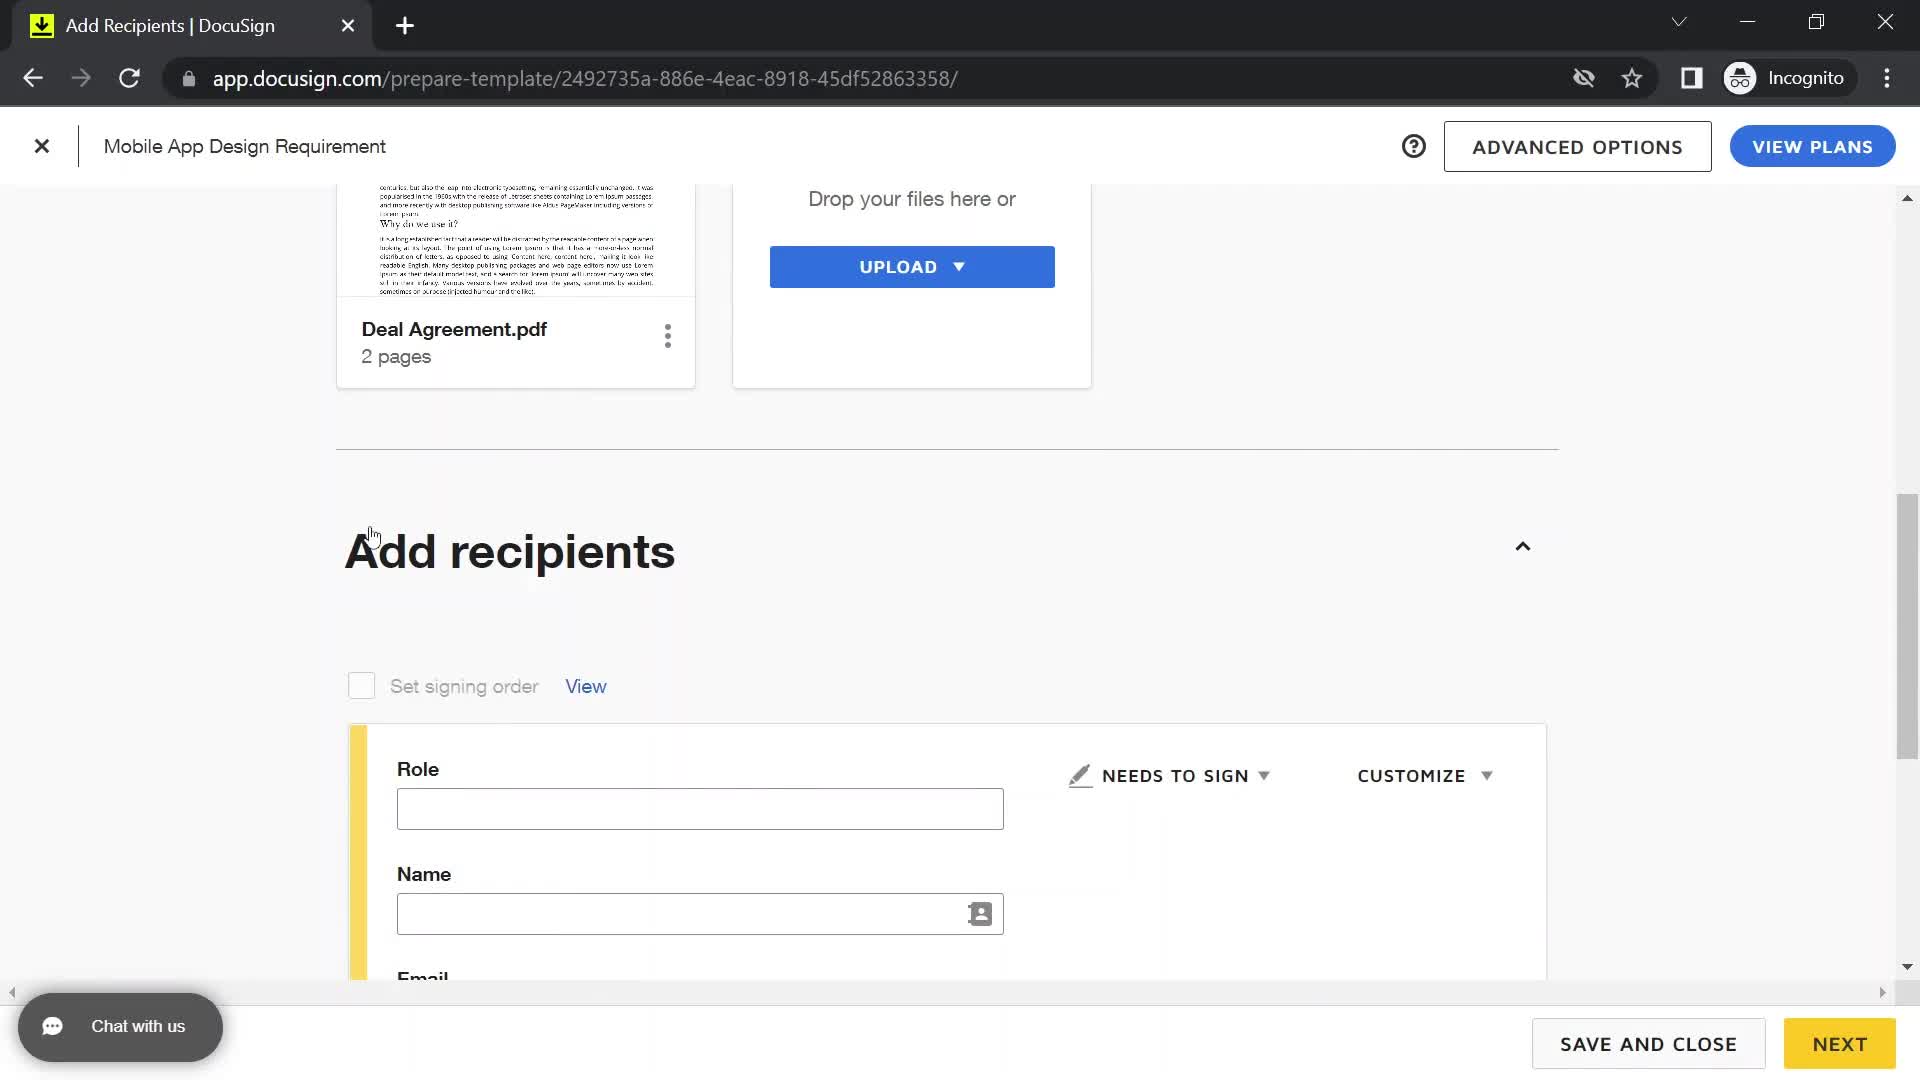Click the pencil edit icon next to NEEDS TO SIGN
Screen dimensions: 1920x1080
click(x=1079, y=775)
